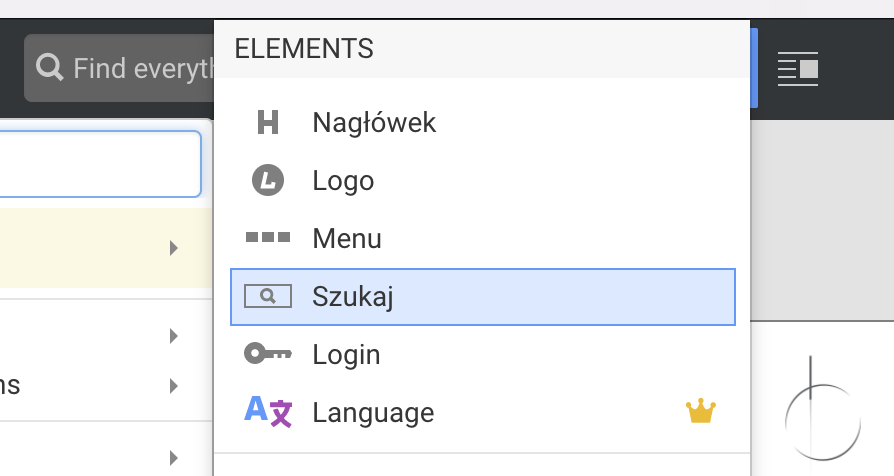The height and width of the screenshot is (476, 894).
Task: Select the Menu element entry
Action: point(347,239)
